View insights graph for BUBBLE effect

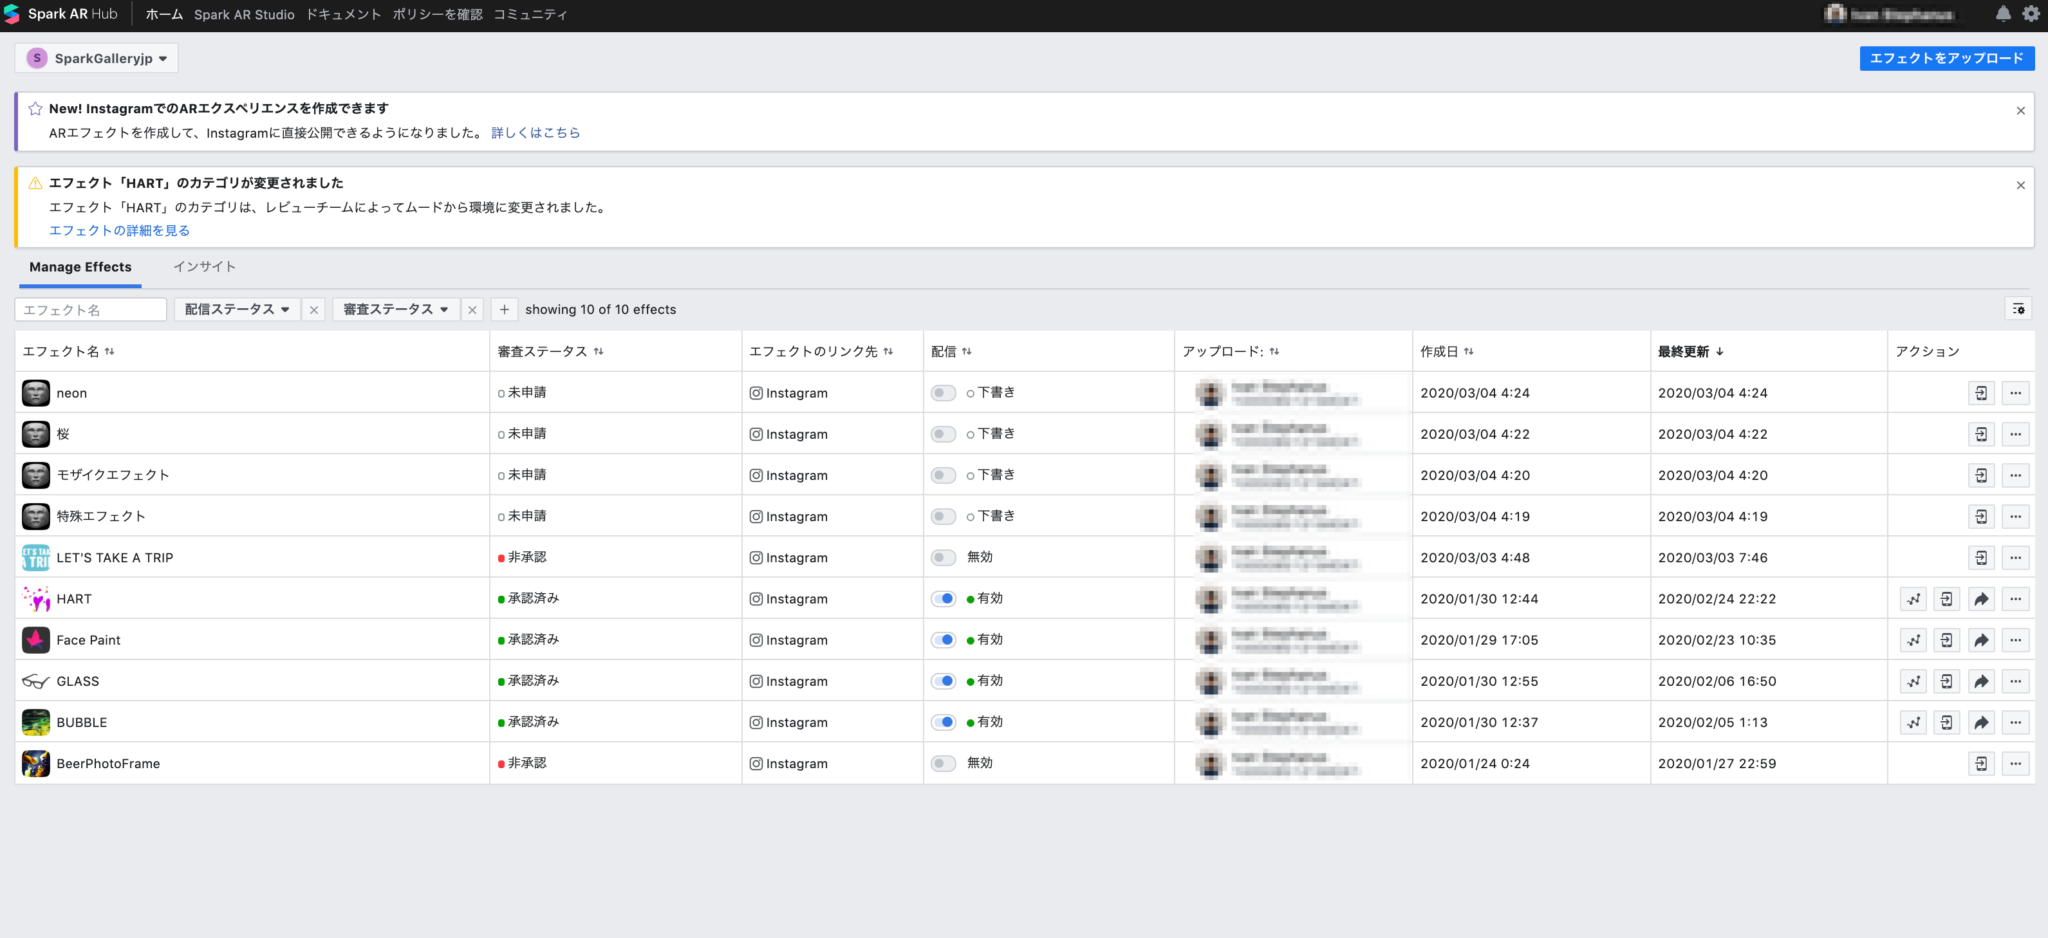(1913, 722)
